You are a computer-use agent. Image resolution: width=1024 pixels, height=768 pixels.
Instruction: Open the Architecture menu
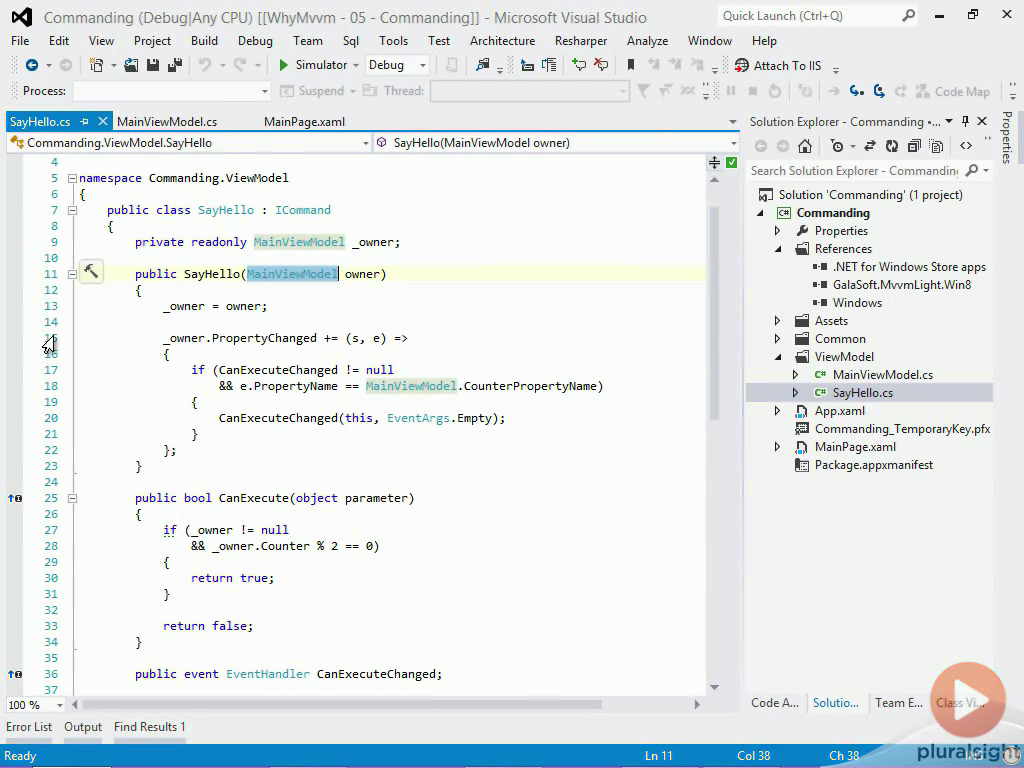click(502, 40)
